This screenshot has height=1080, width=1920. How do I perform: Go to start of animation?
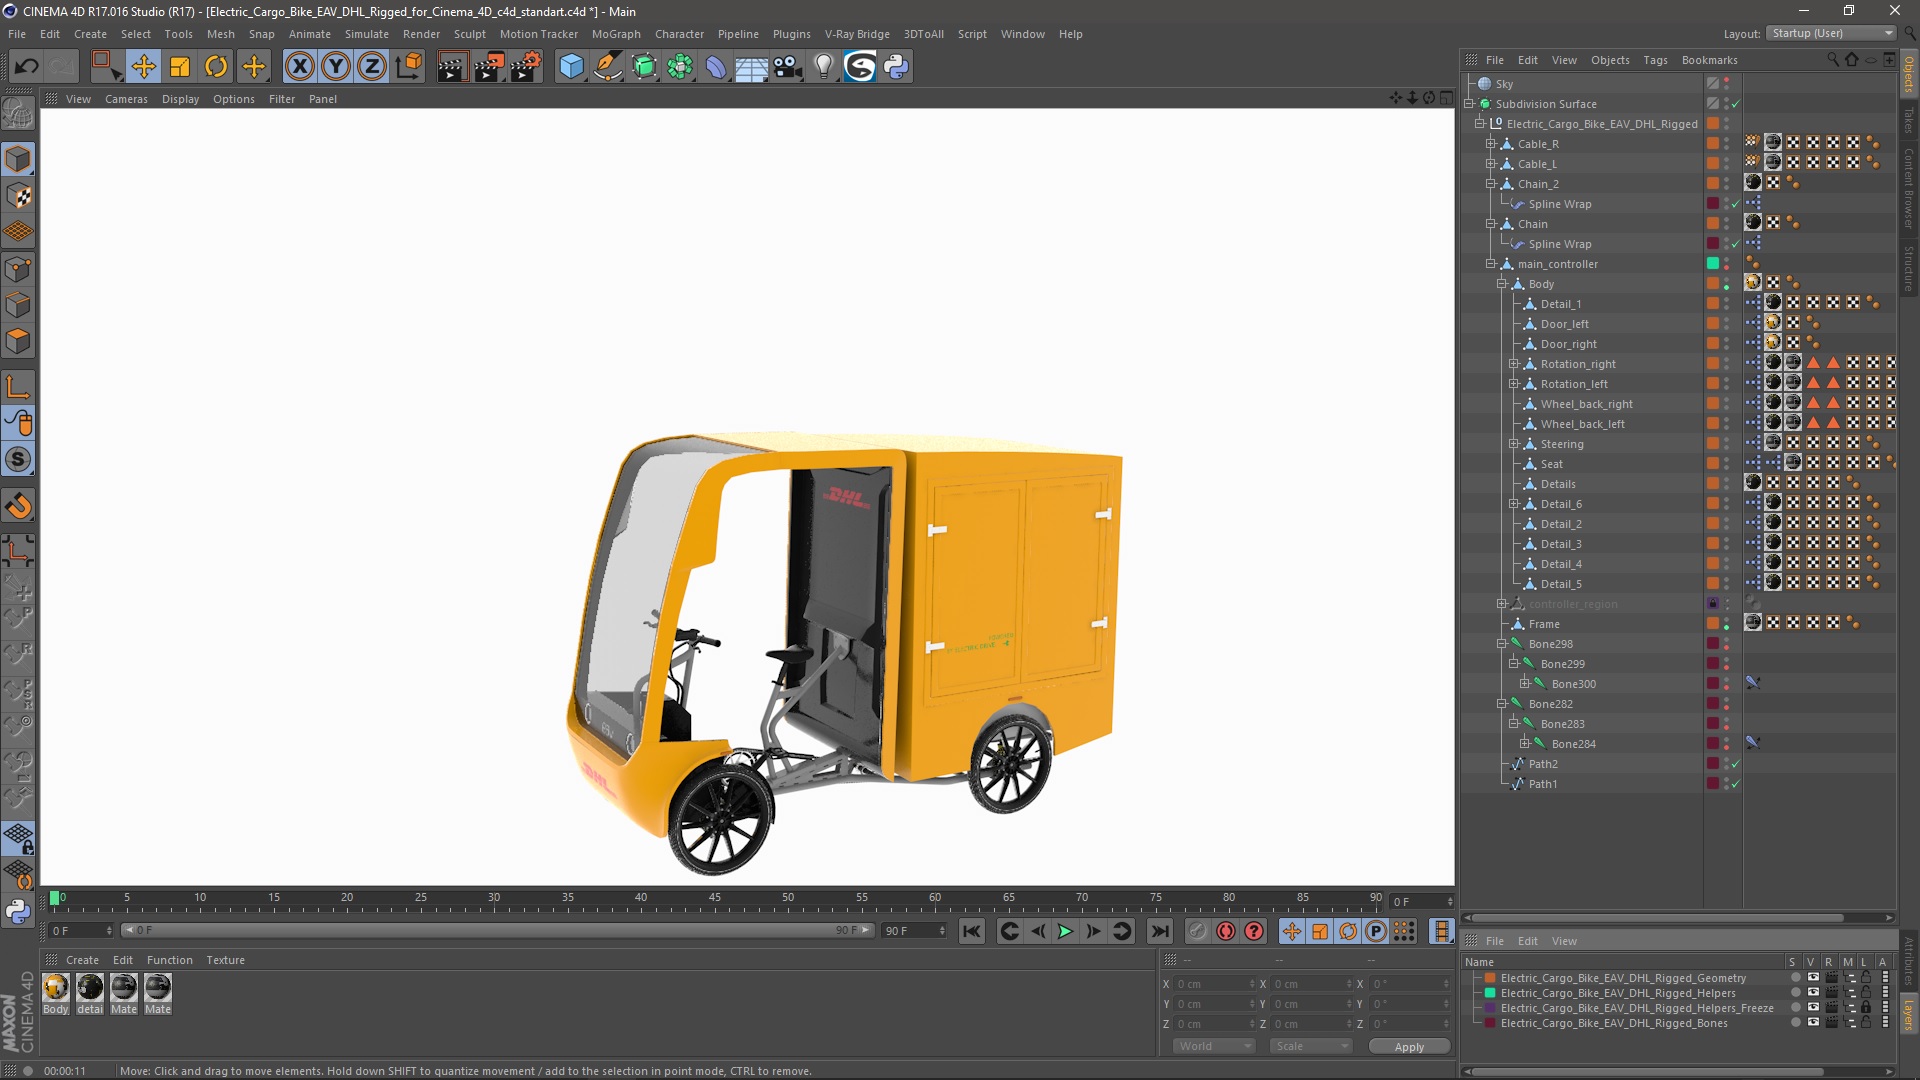(x=971, y=931)
